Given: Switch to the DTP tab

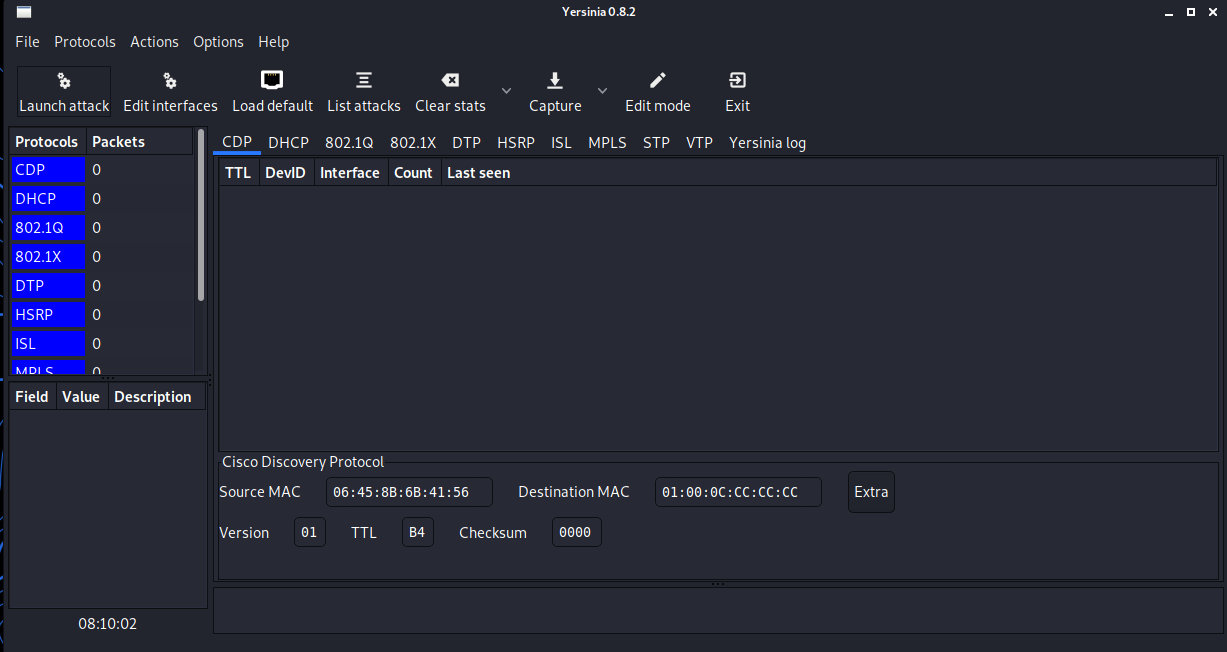Looking at the screenshot, I should pos(467,142).
